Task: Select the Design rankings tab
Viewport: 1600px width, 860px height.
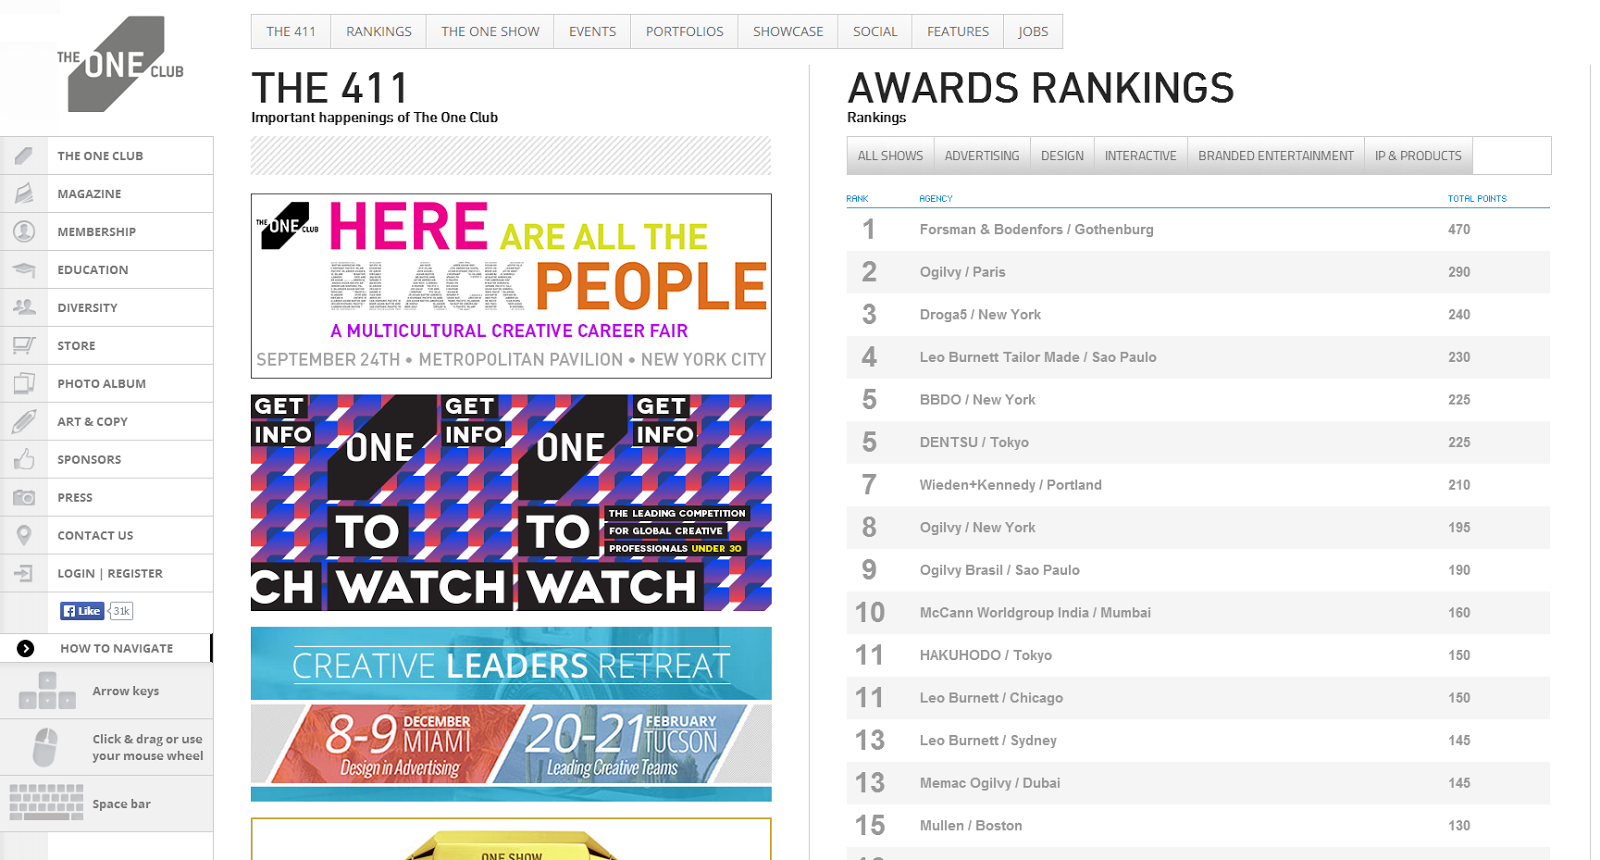Action: point(1062,156)
